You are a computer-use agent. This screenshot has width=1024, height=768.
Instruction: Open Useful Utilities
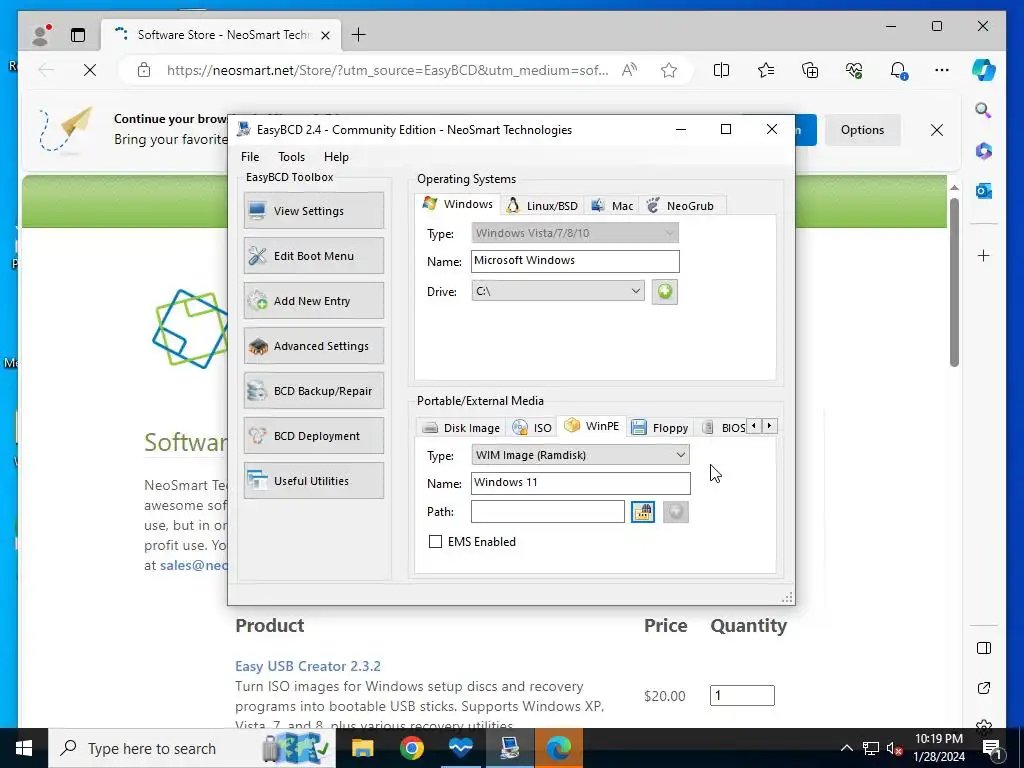click(313, 481)
